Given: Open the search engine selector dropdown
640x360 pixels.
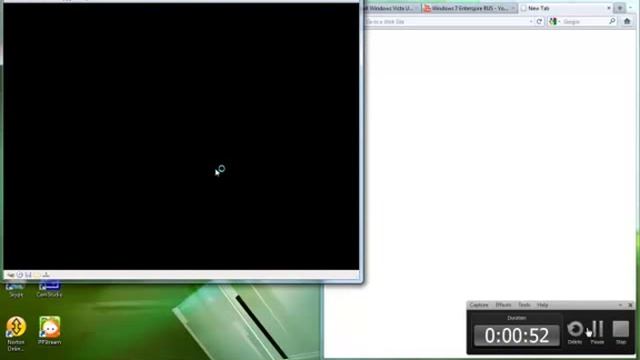Looking at the screenshot, I should pyautogui.click(x=555, y=22).
